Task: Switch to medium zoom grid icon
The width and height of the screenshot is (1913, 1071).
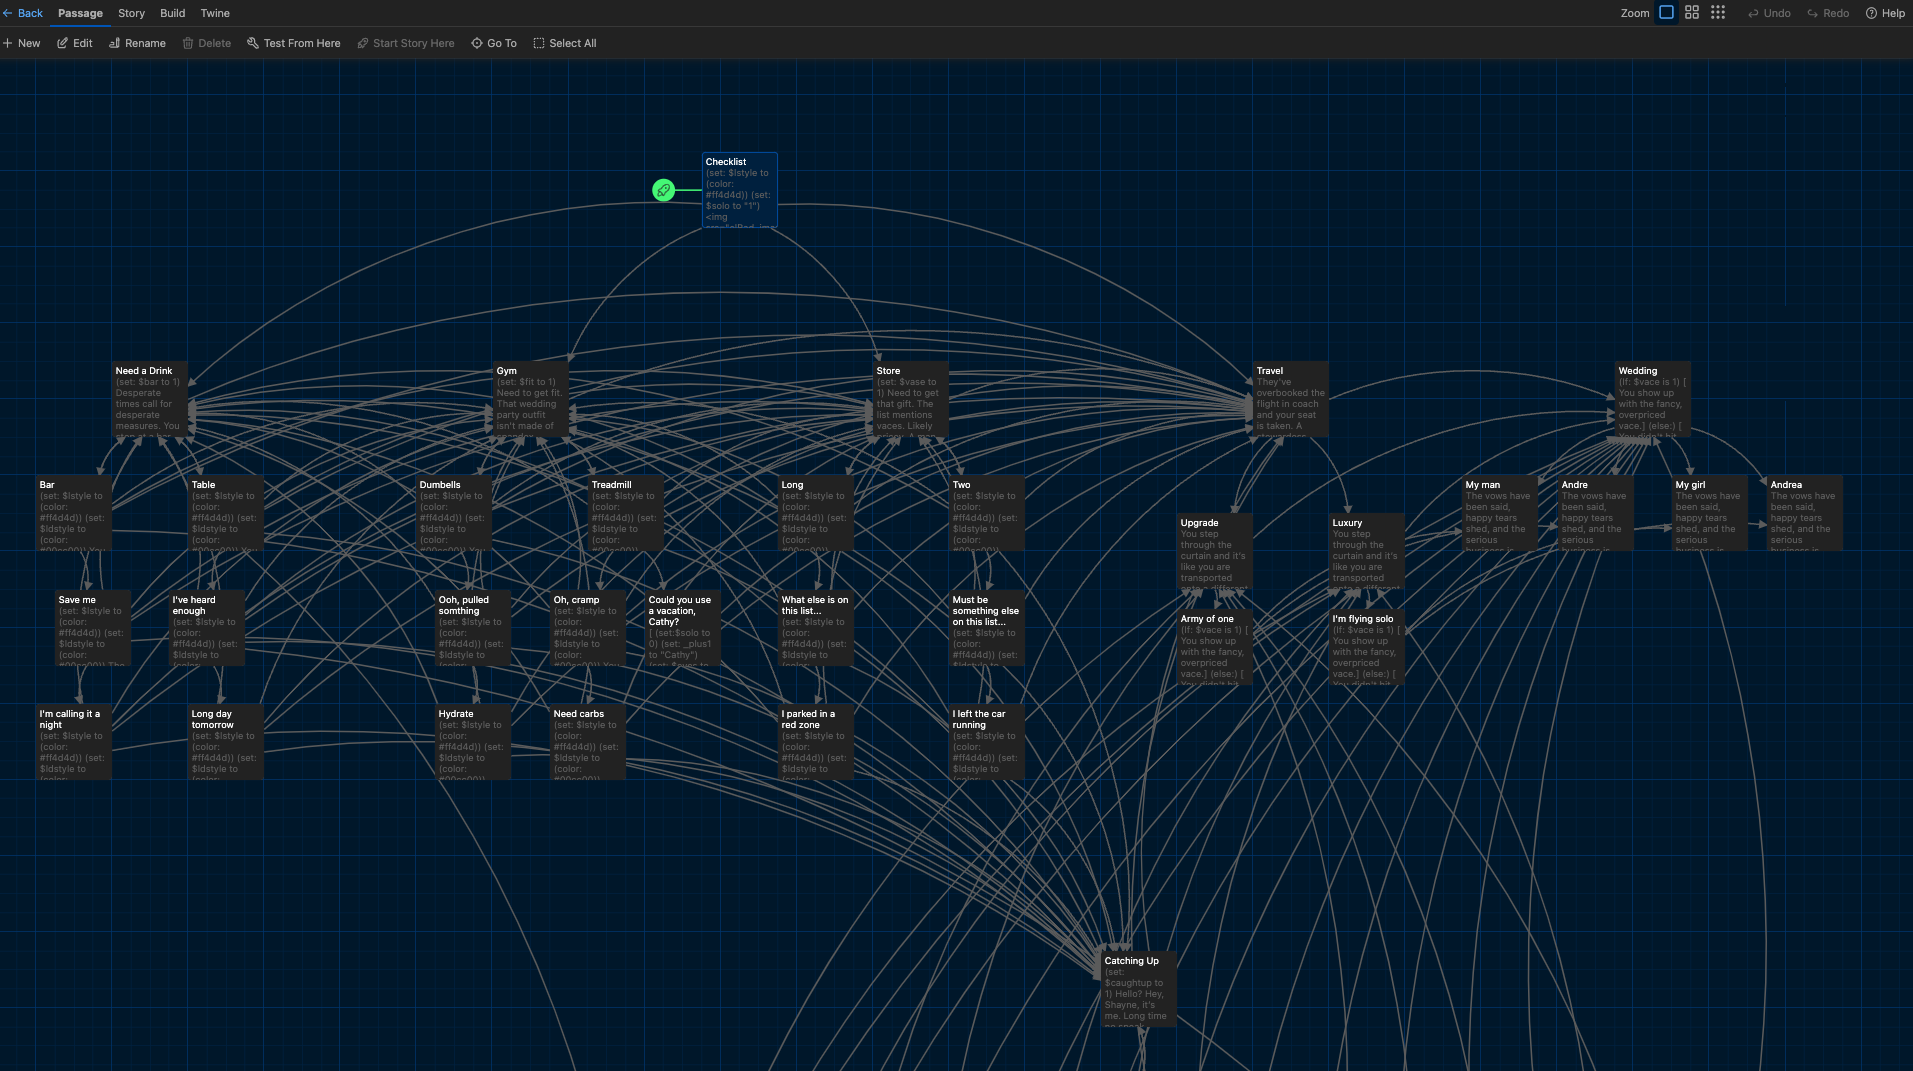Action: 1692,13
